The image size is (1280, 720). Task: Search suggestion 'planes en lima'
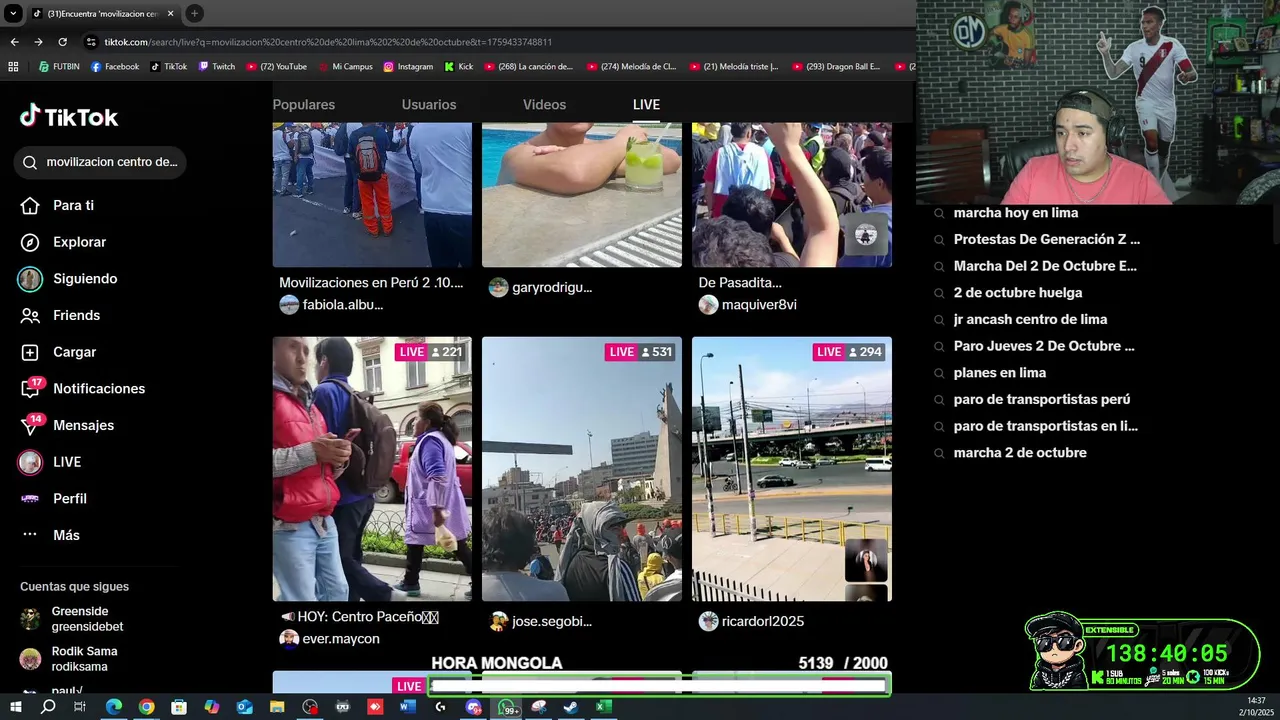tap(1000, 373)
